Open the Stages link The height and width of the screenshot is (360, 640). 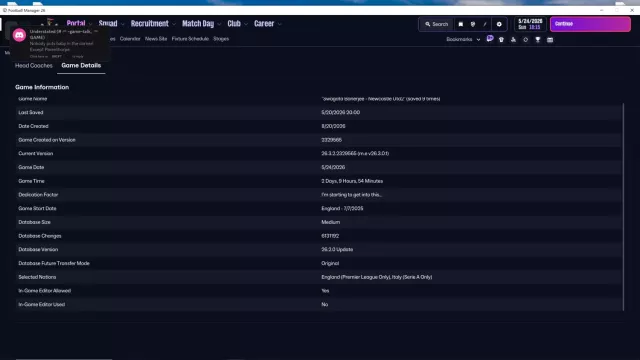pos(221,39)
